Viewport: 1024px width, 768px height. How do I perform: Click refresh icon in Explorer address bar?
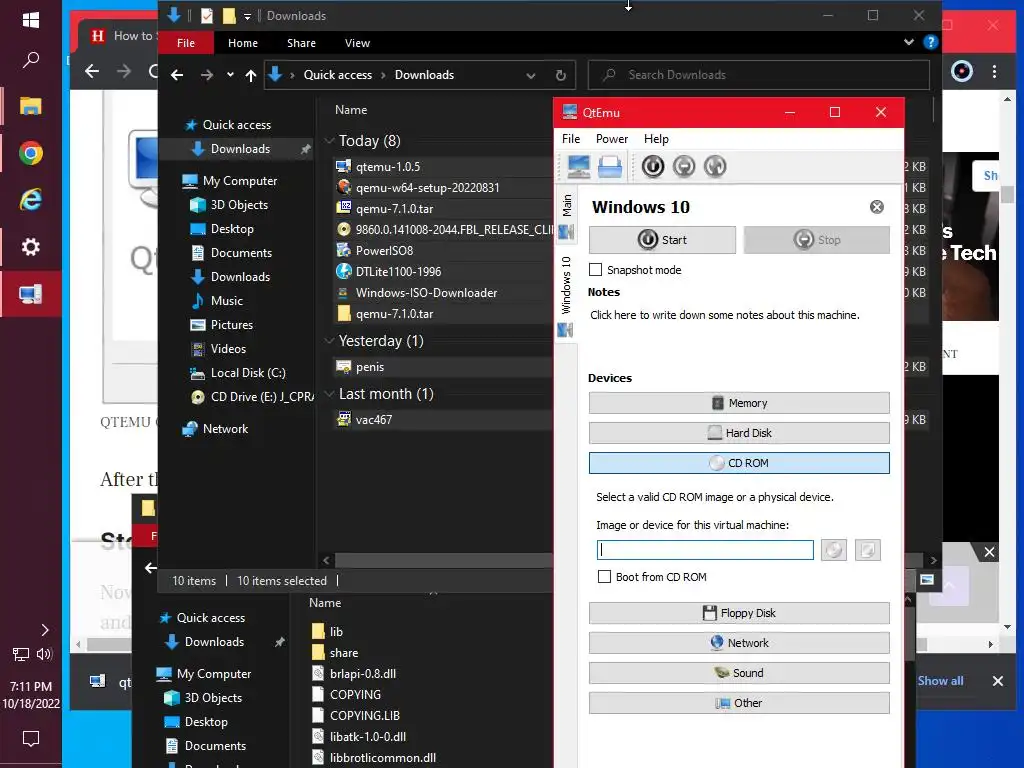pos(560,75)
